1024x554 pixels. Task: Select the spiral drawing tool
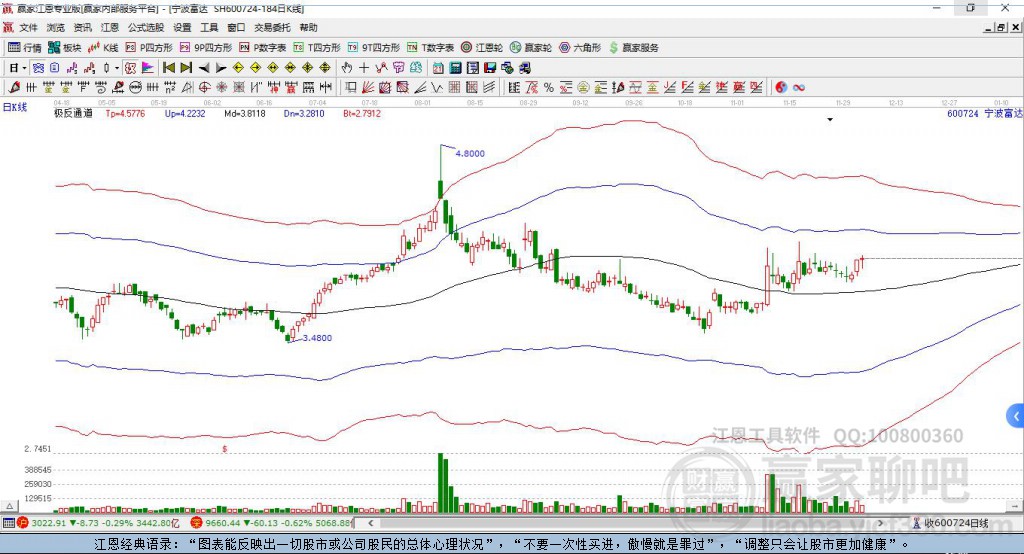click(101, 87)
